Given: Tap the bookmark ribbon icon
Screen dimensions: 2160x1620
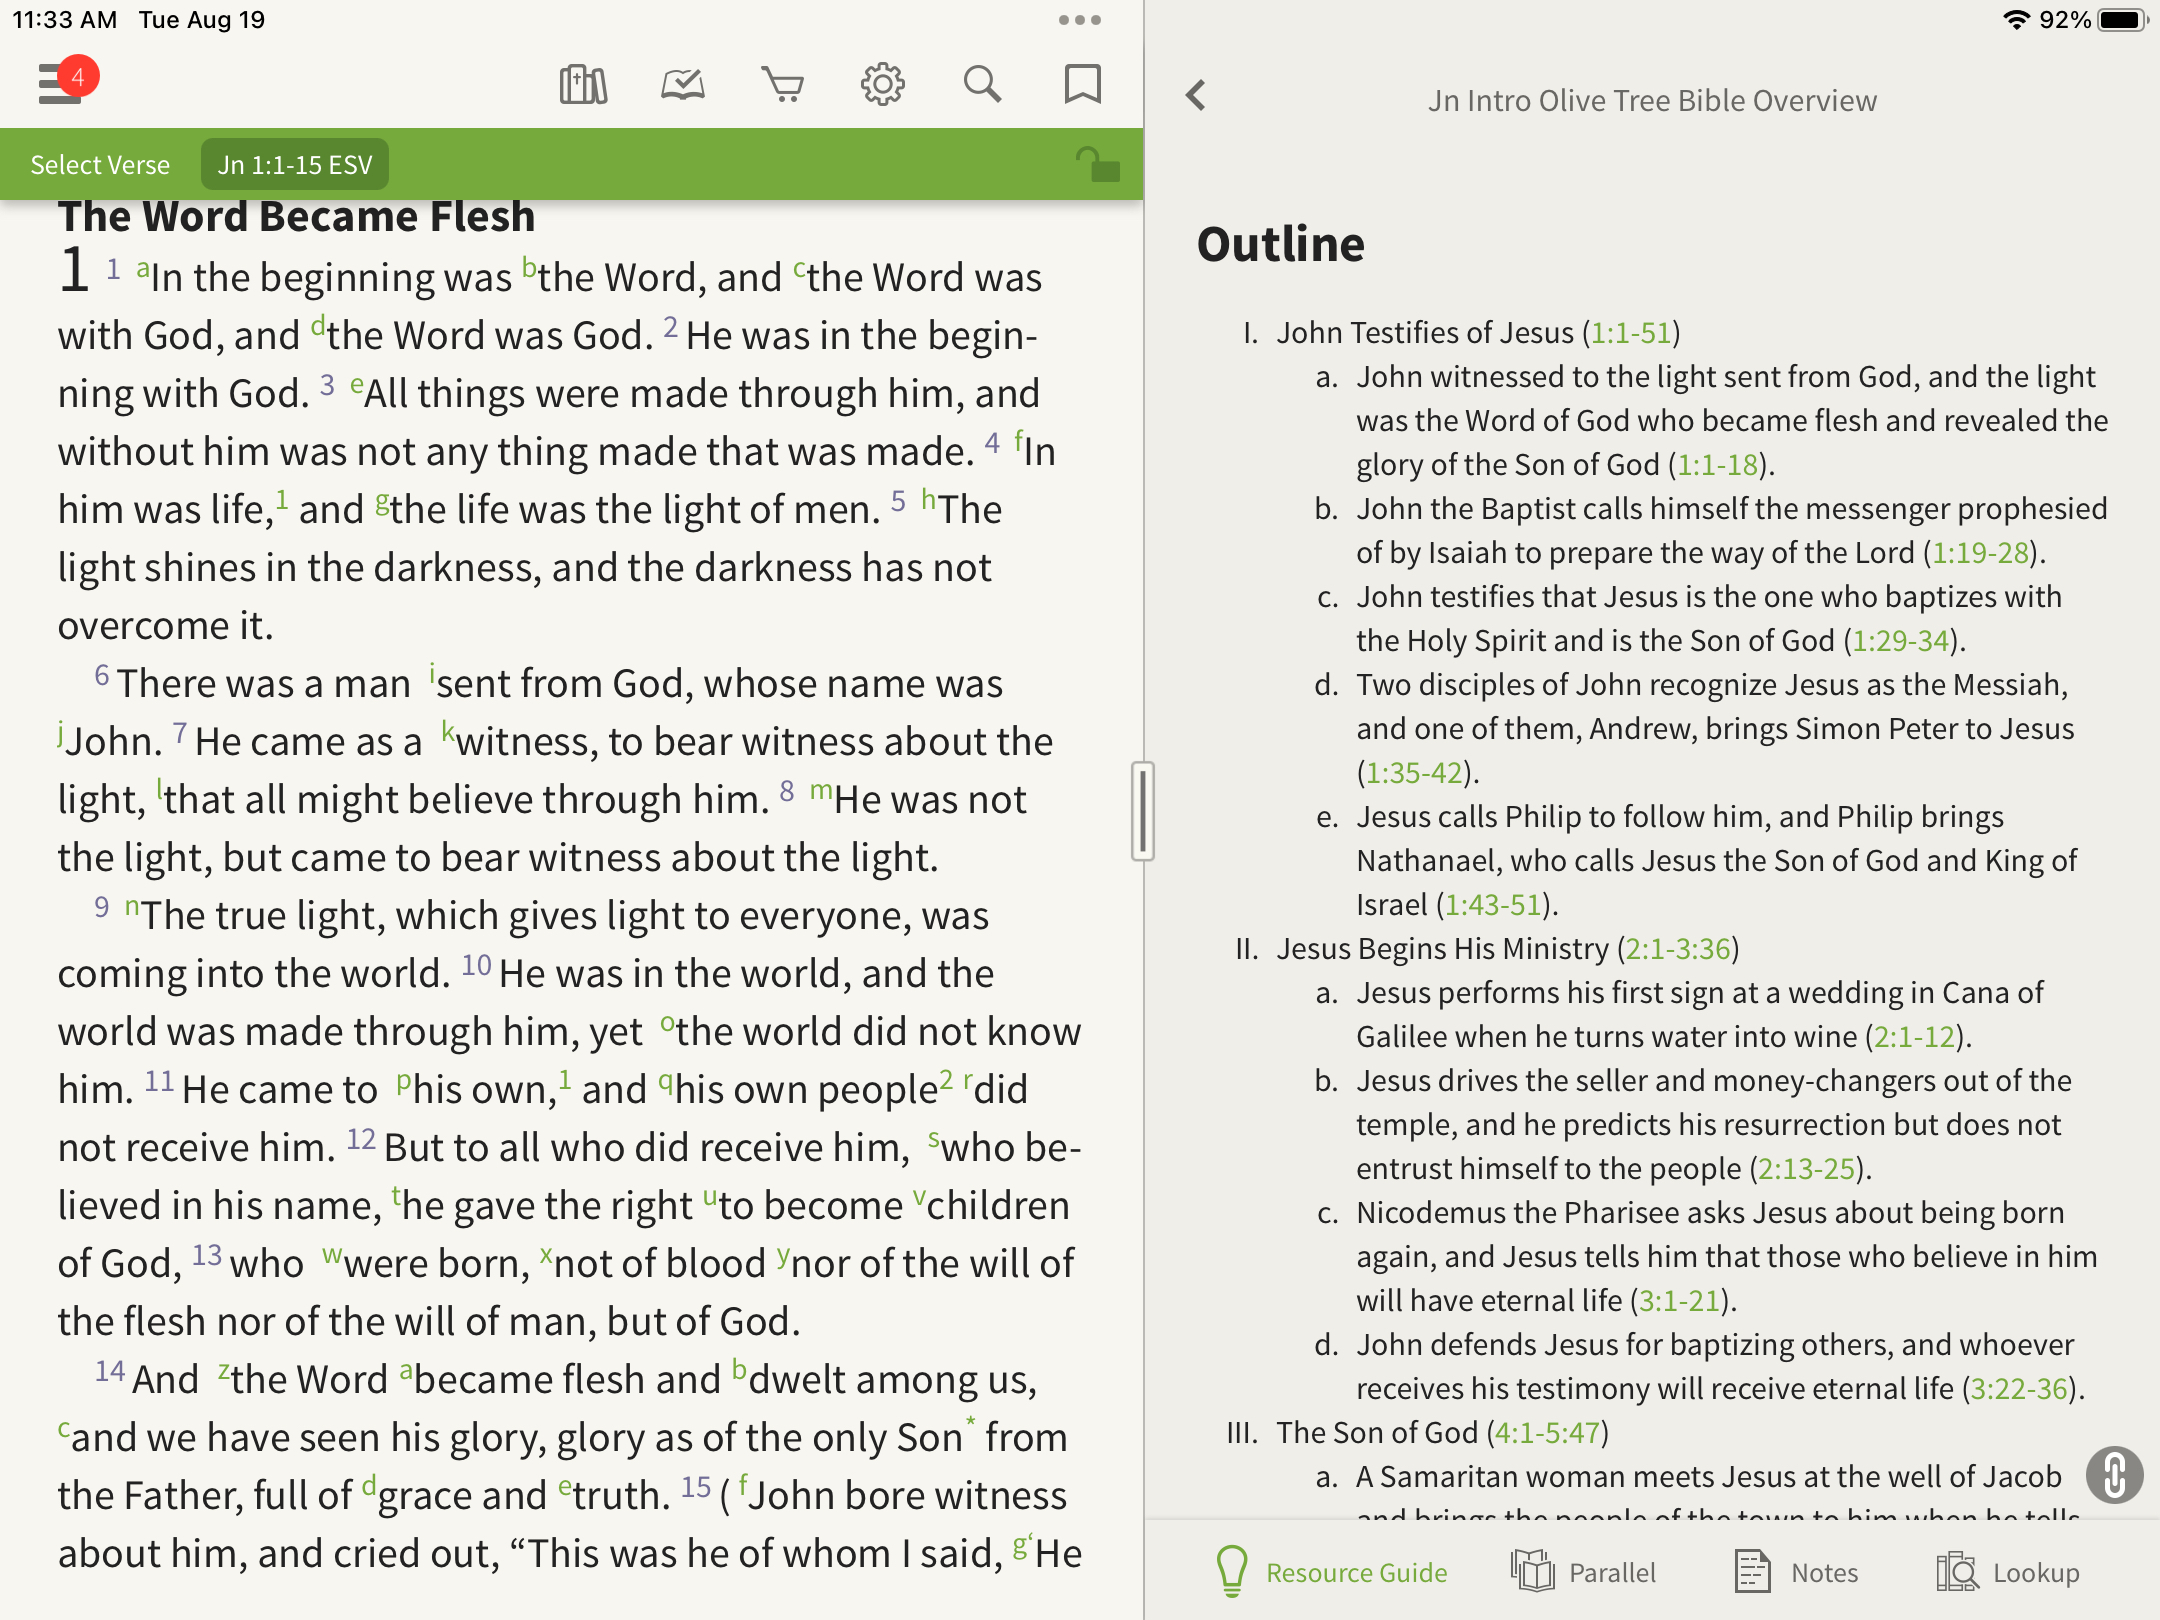Looking at the screenshot, I should click(x=1082, y=84).
